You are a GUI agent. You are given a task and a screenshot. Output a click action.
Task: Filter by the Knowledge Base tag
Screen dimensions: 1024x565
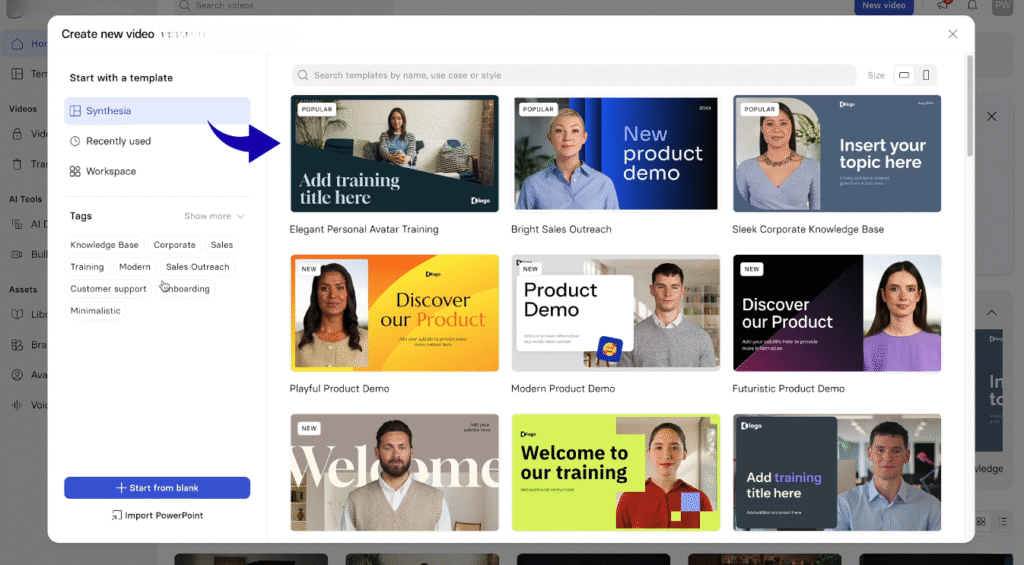tap(104, 245)
